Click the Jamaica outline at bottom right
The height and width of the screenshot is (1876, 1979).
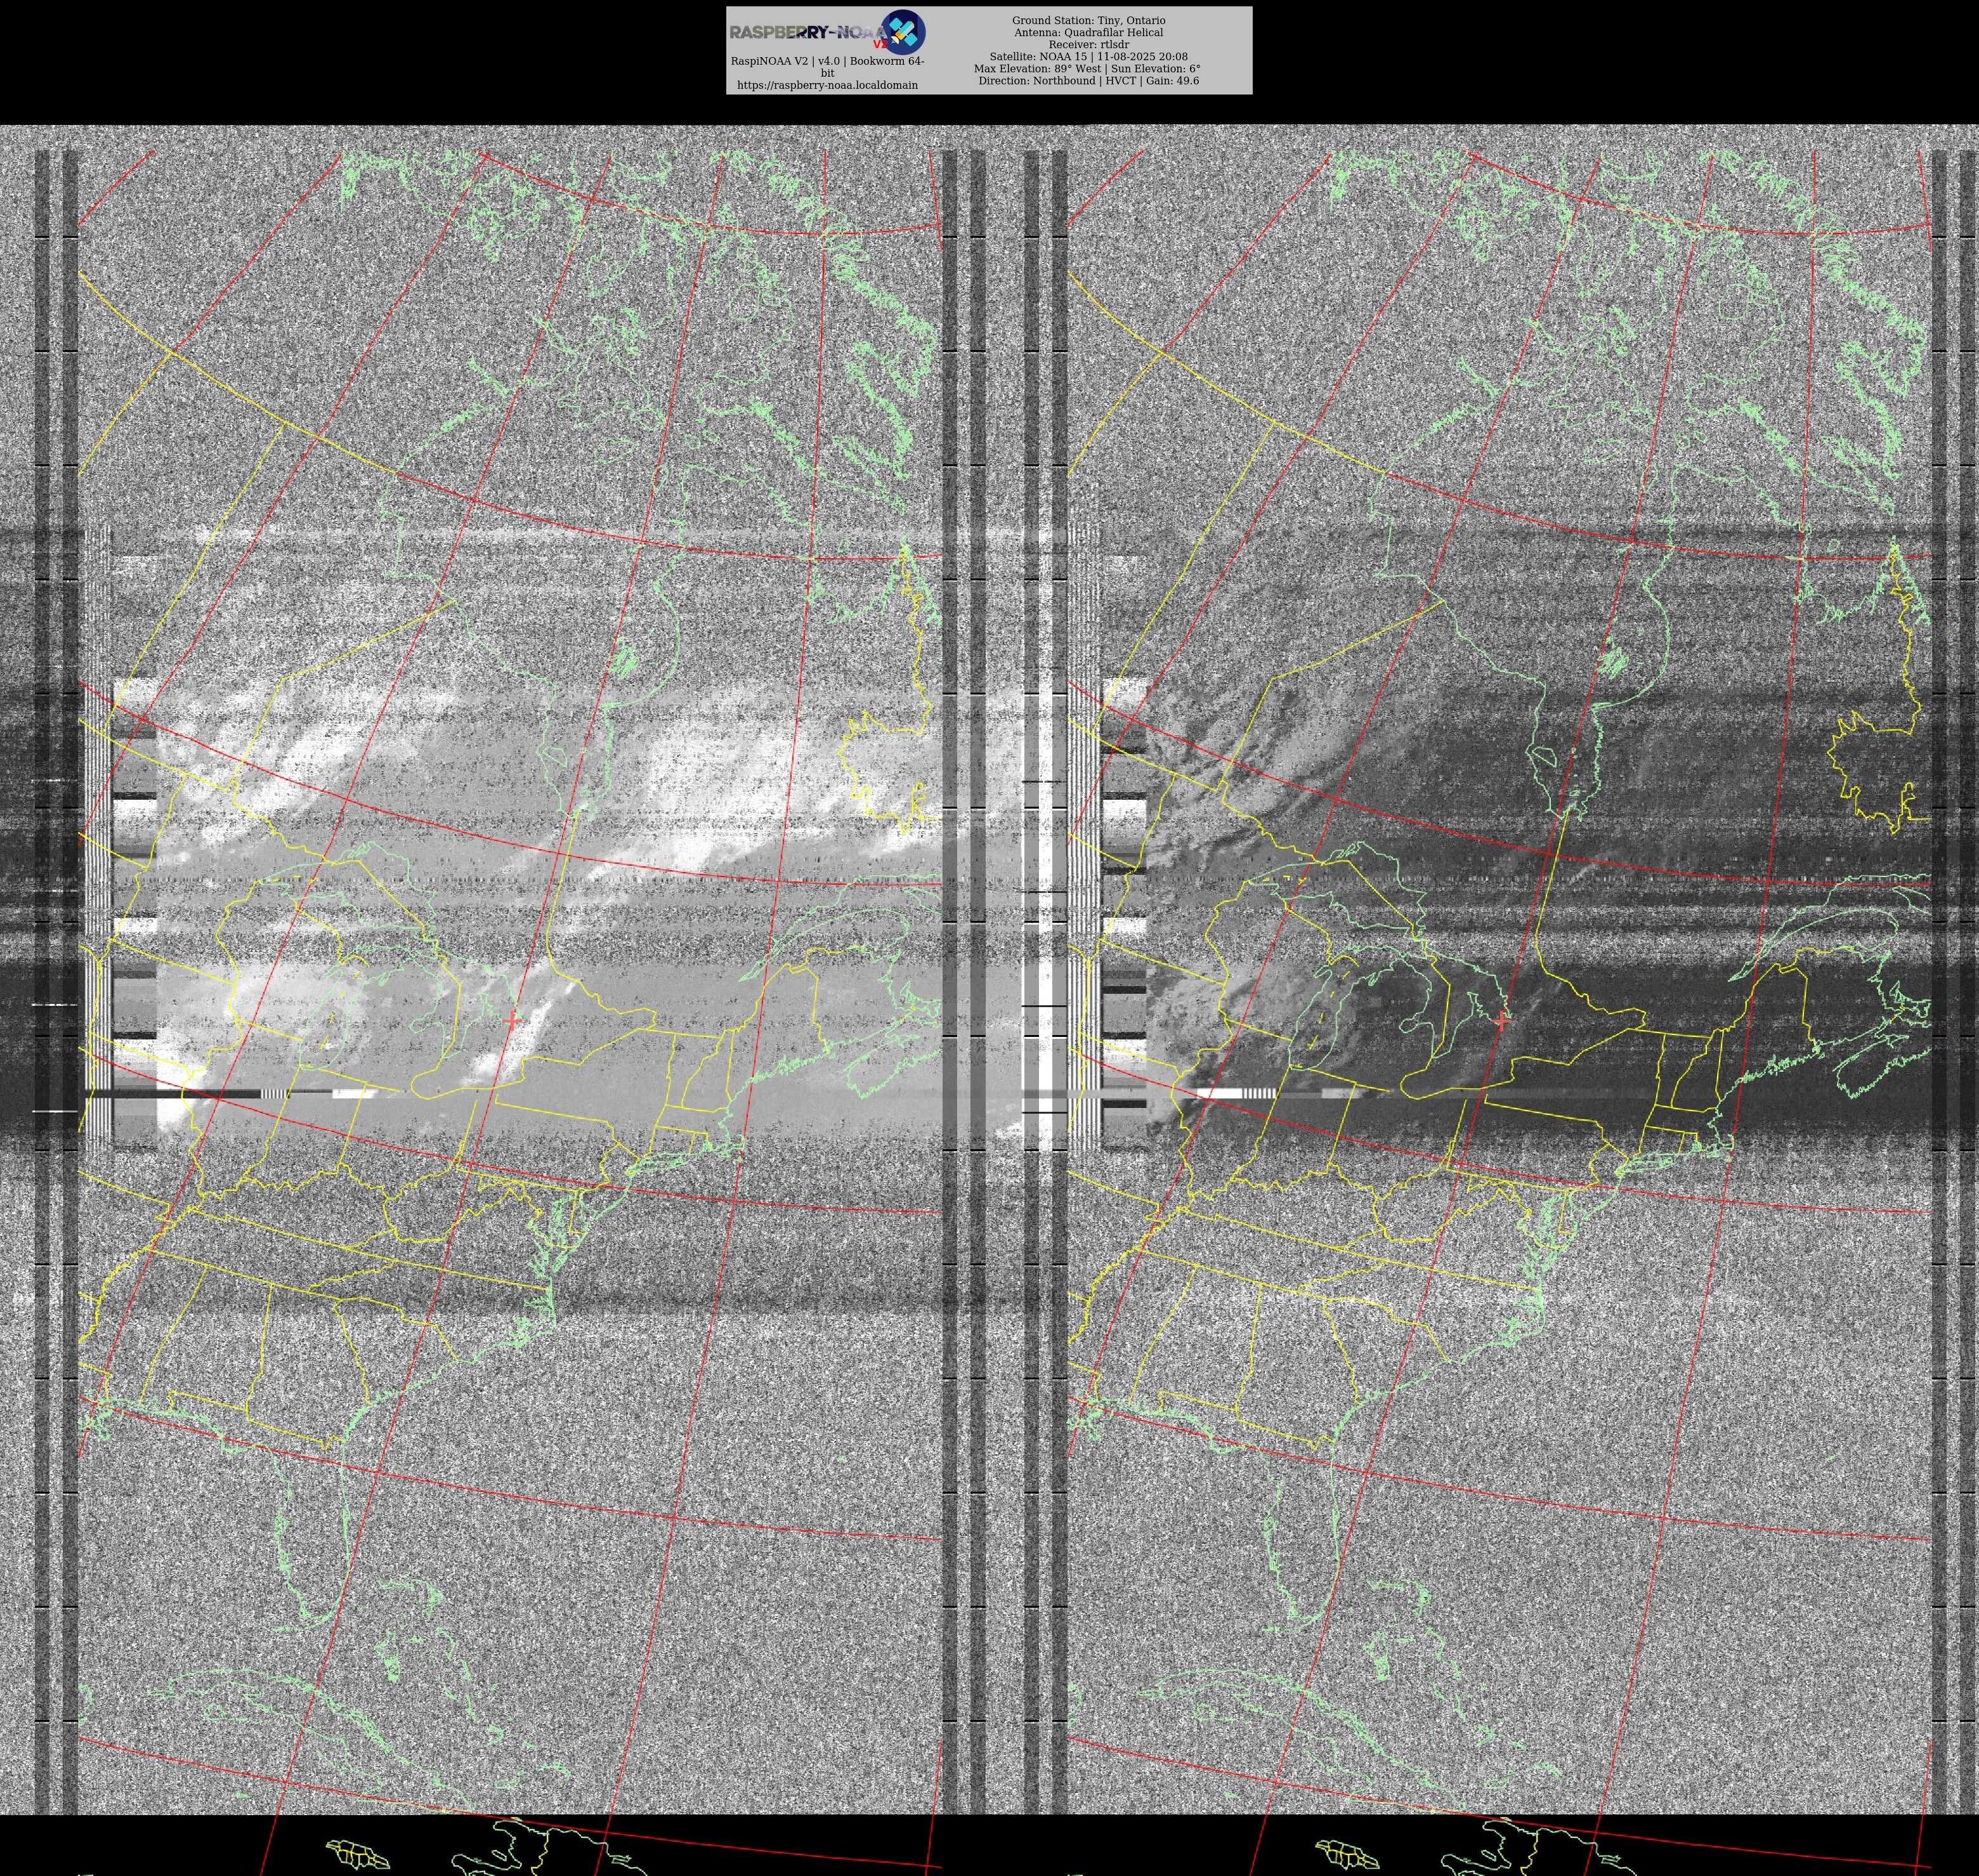[x=1347, y=1853]
